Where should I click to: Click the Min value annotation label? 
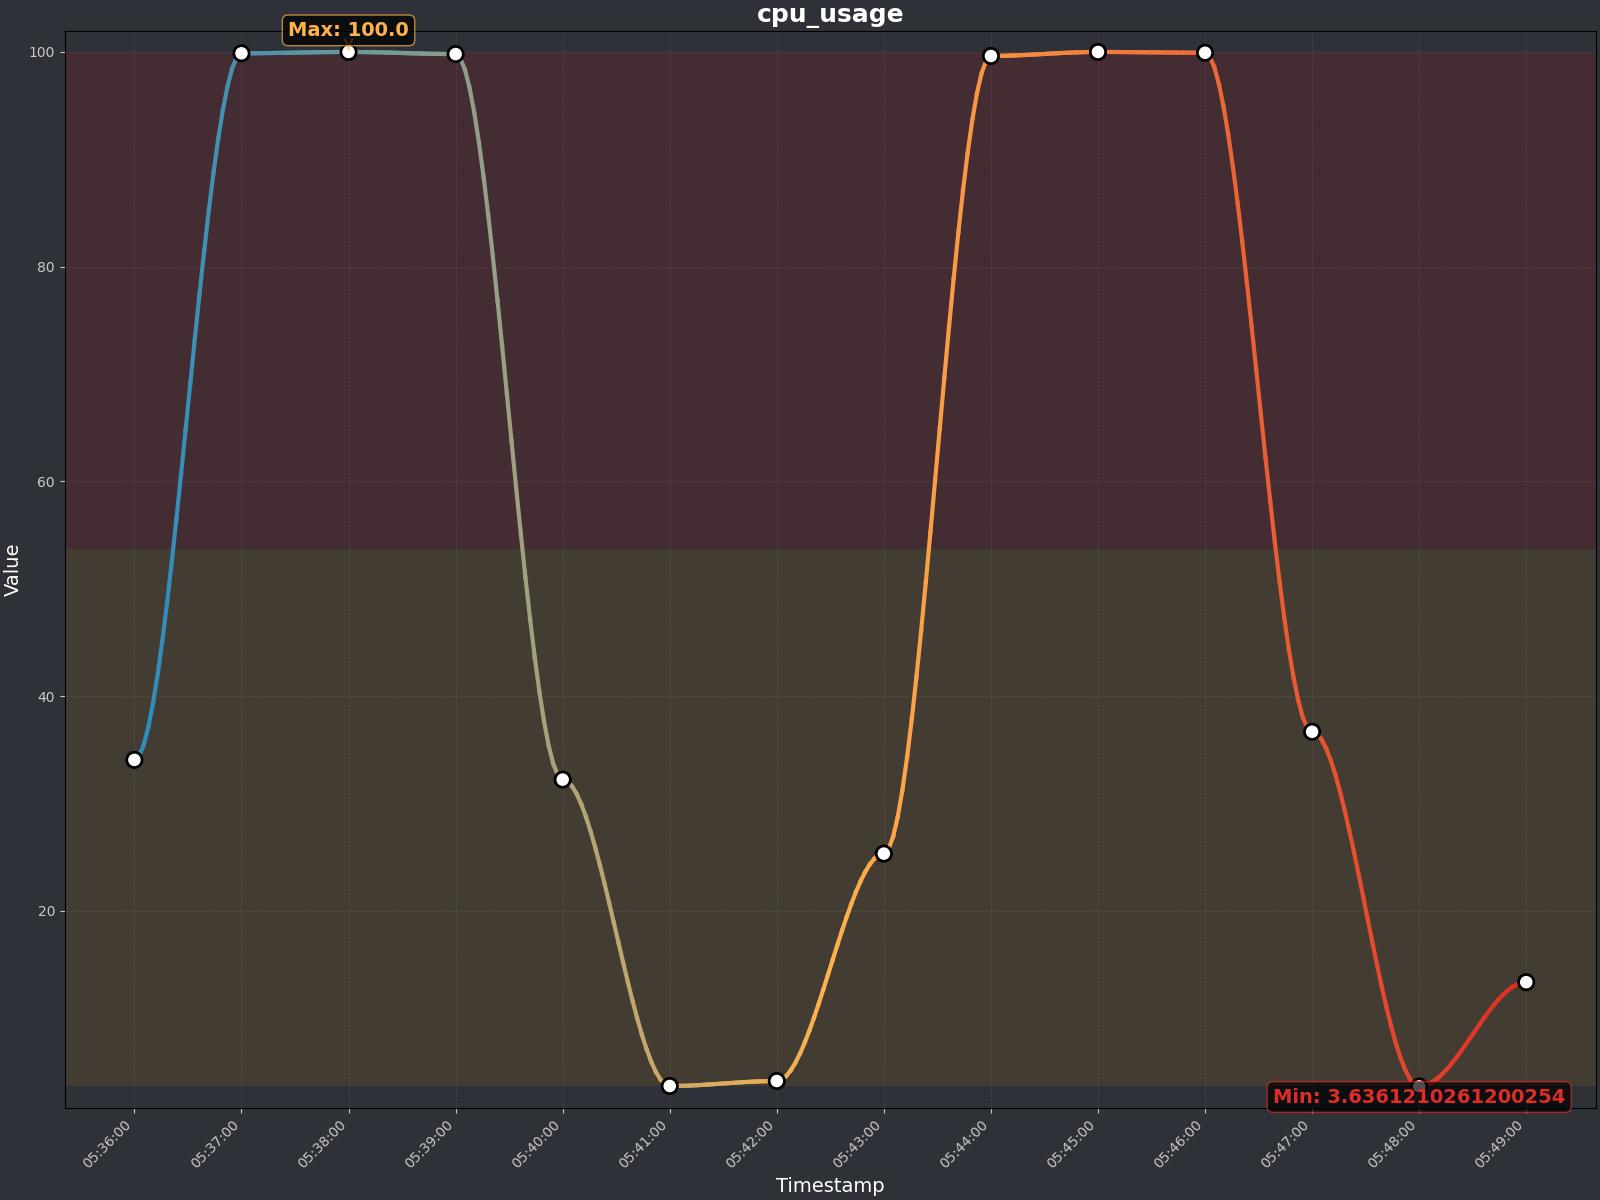click(1418, 1096)
